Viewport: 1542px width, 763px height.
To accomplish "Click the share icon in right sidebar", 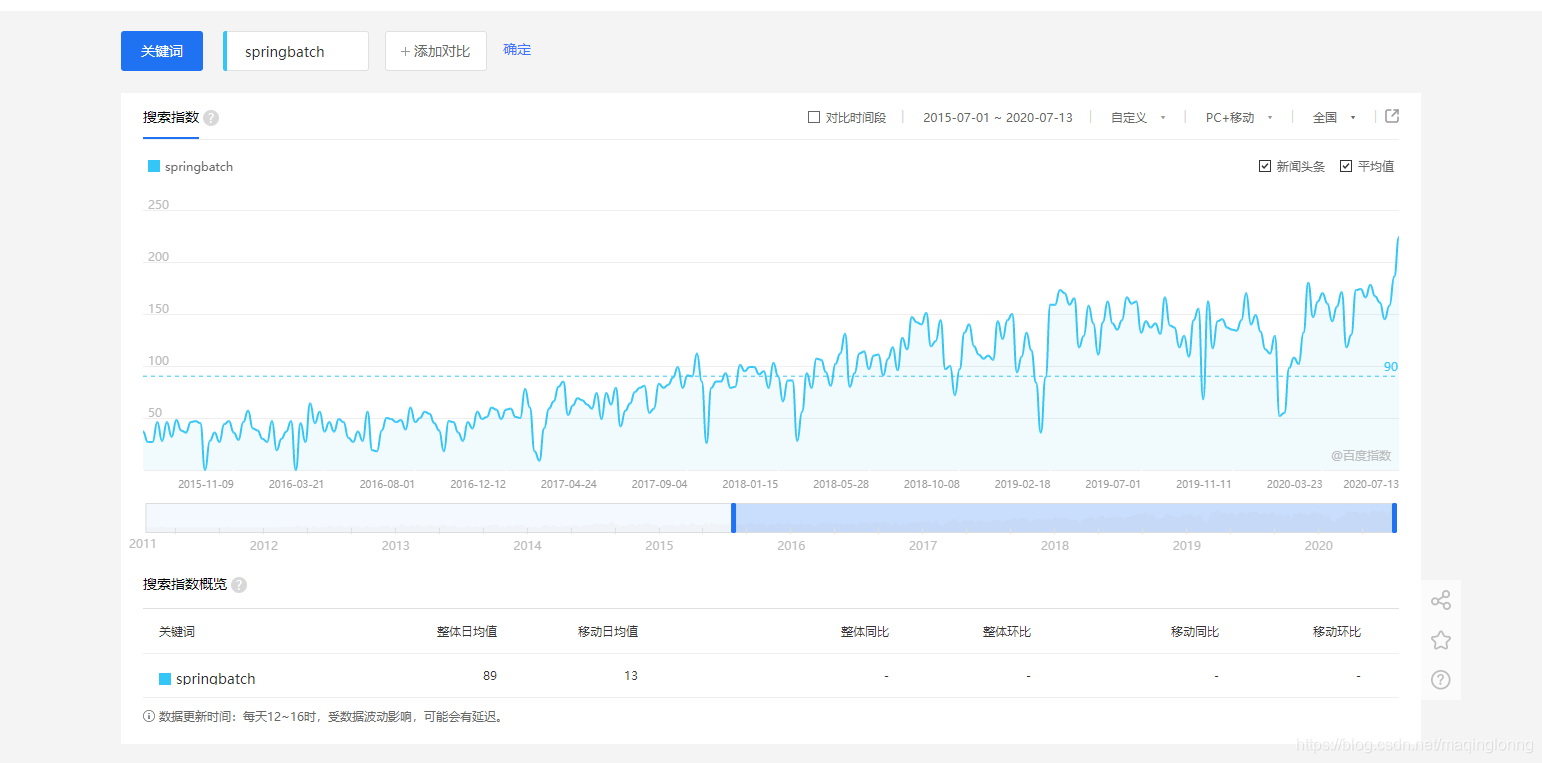I will point(1441,600).
